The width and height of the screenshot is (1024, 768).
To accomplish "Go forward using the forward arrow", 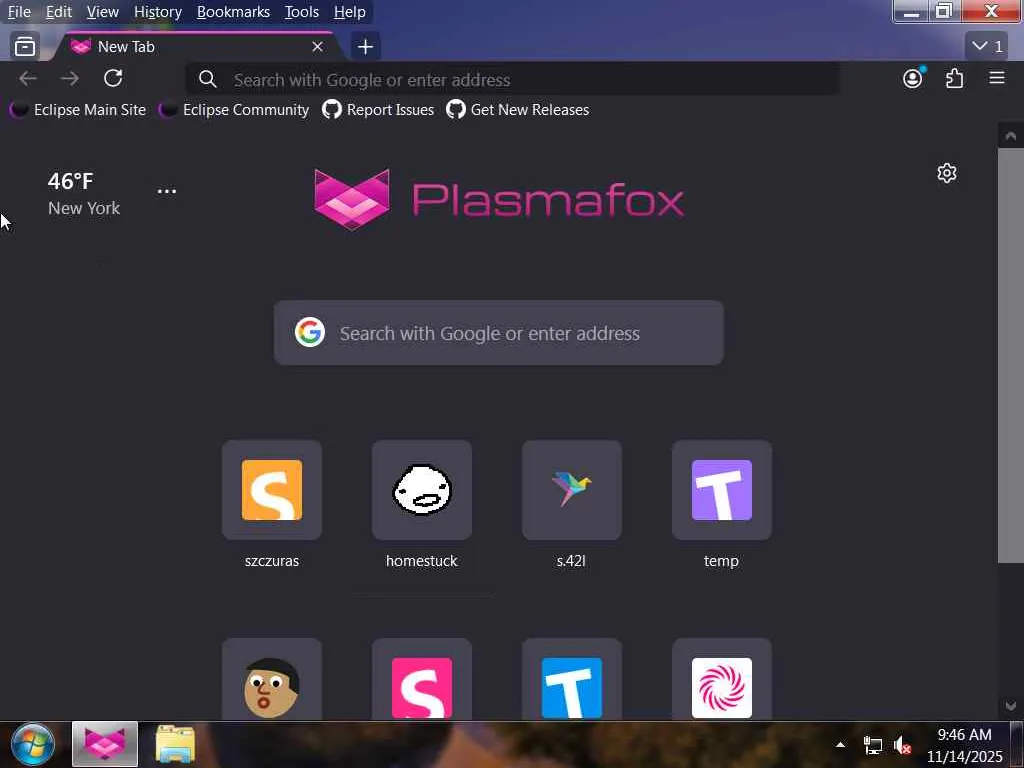I will 69,79.
